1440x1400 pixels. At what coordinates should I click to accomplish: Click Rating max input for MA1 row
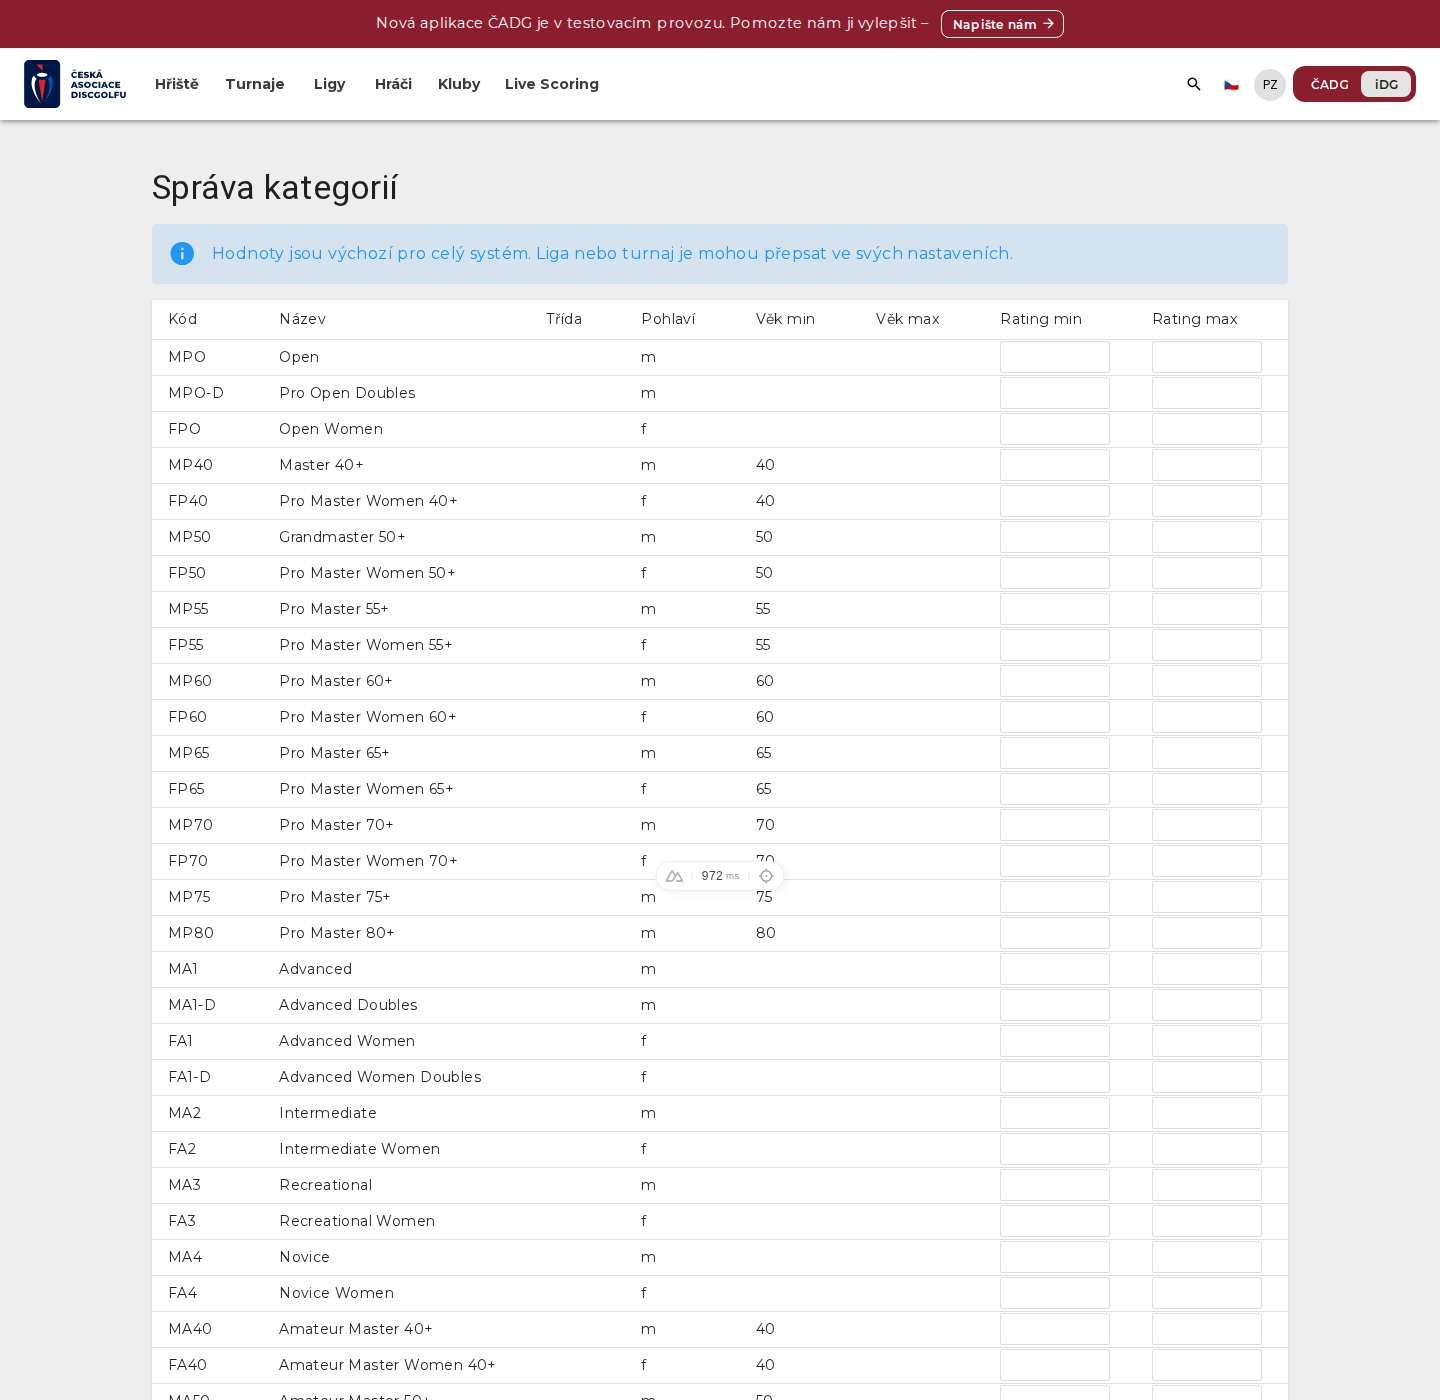[x=1207, y=969]
